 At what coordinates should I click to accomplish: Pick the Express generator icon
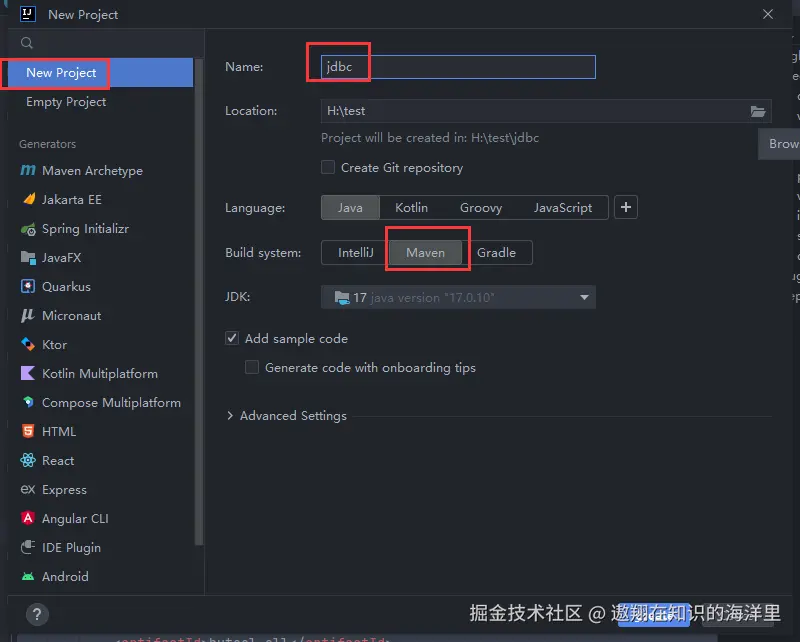(28, 489)
